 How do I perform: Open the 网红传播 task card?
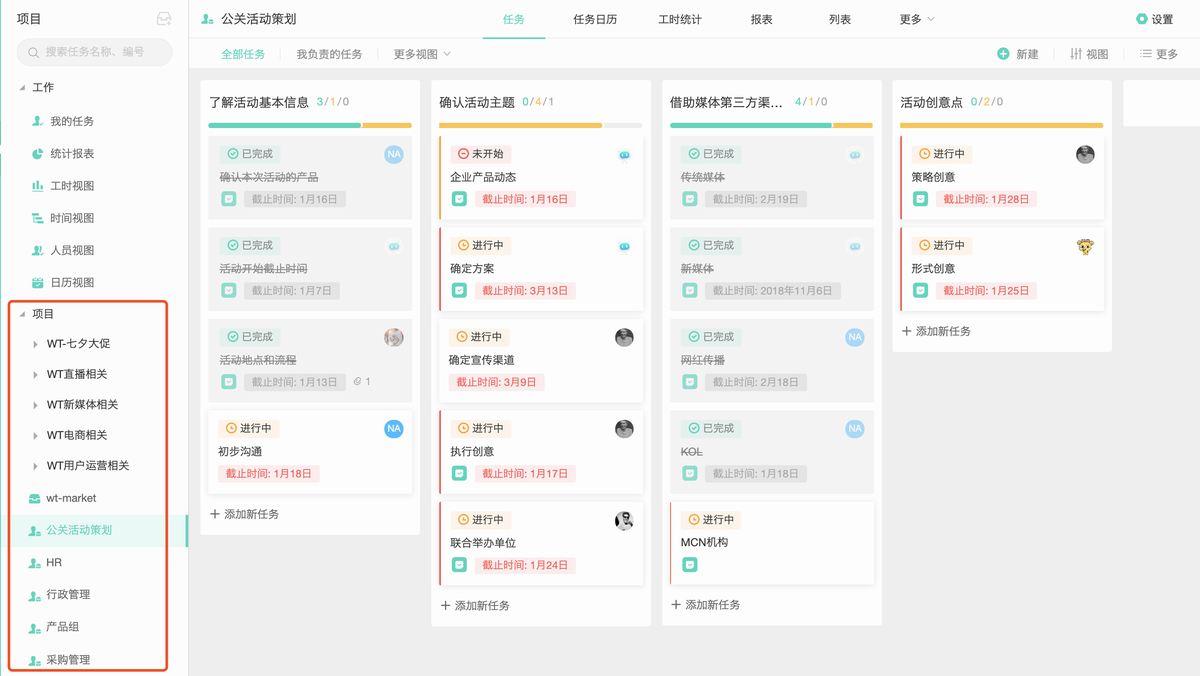(772, 360)
